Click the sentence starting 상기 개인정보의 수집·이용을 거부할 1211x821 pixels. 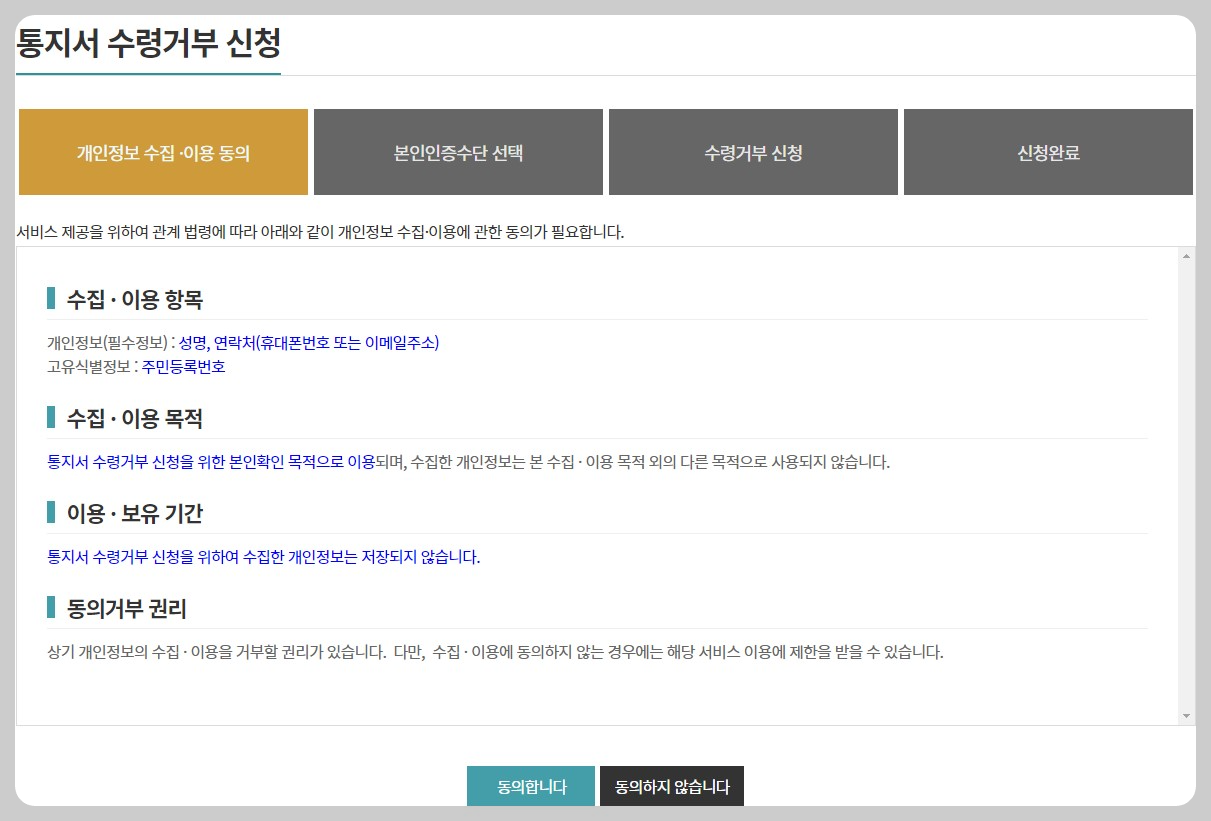coord(495,652)
